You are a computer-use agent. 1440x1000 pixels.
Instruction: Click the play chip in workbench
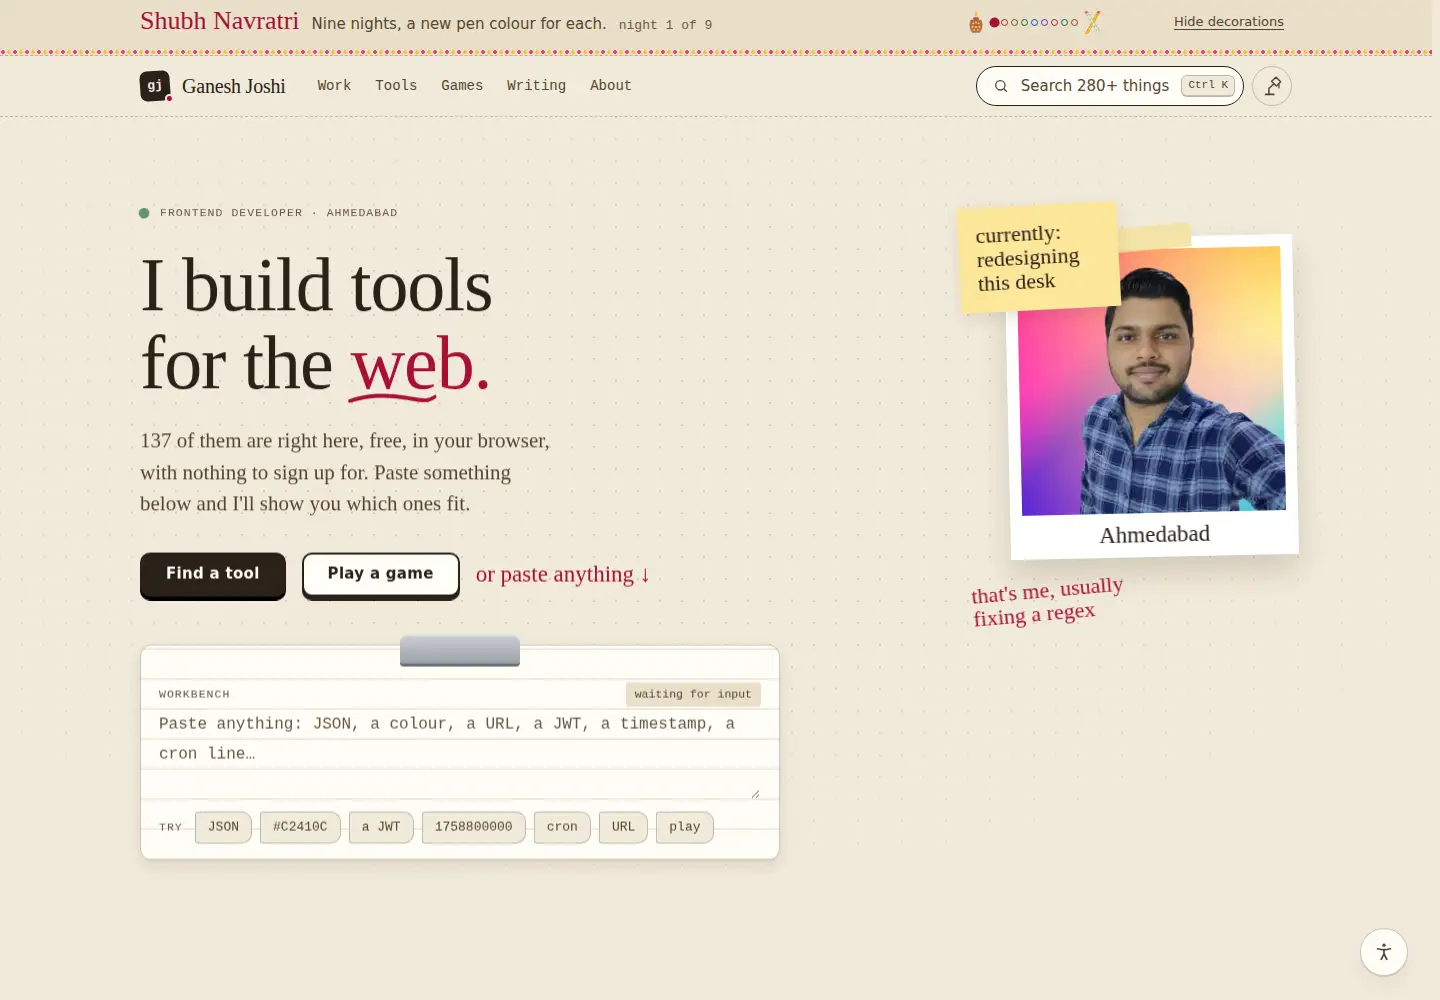685,827
